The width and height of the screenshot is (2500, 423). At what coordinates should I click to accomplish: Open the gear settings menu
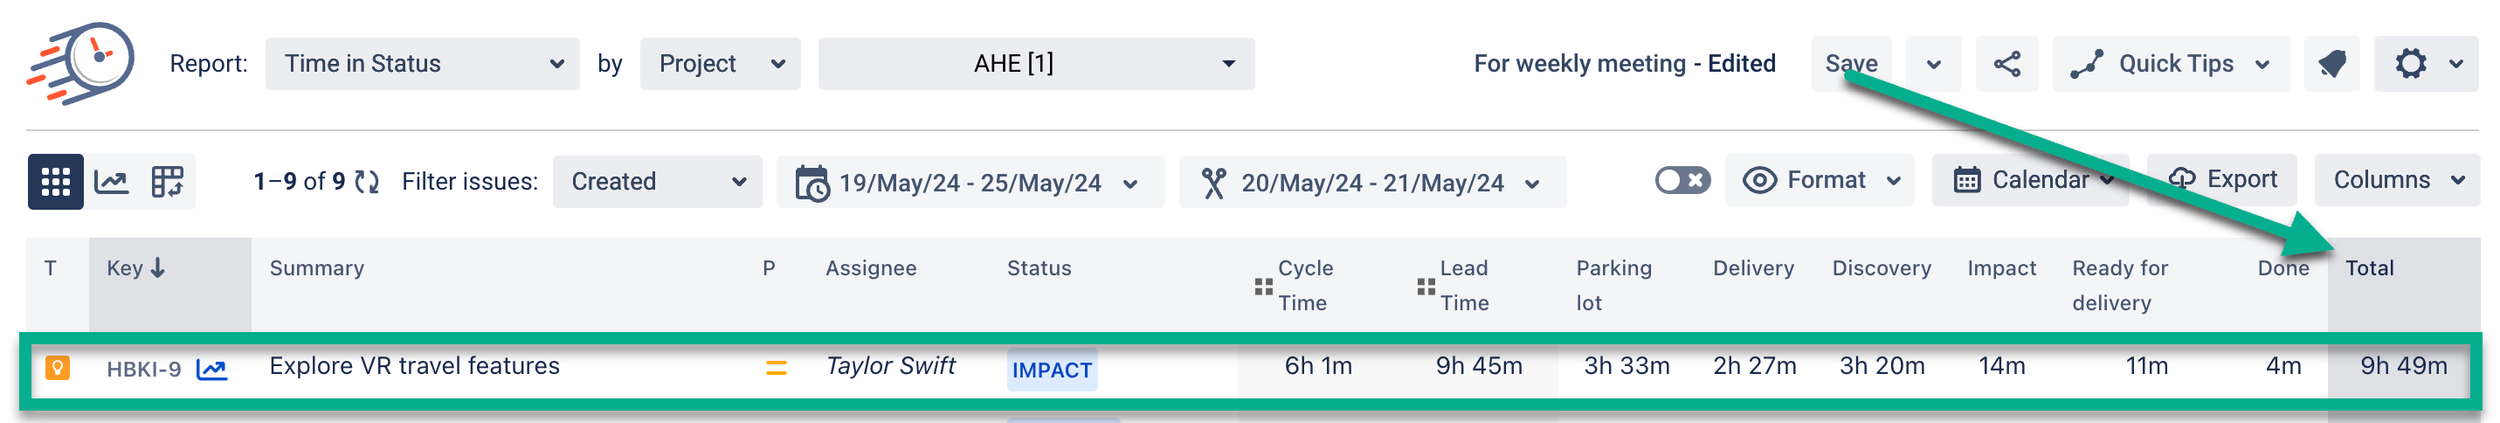click(2425, 64)
